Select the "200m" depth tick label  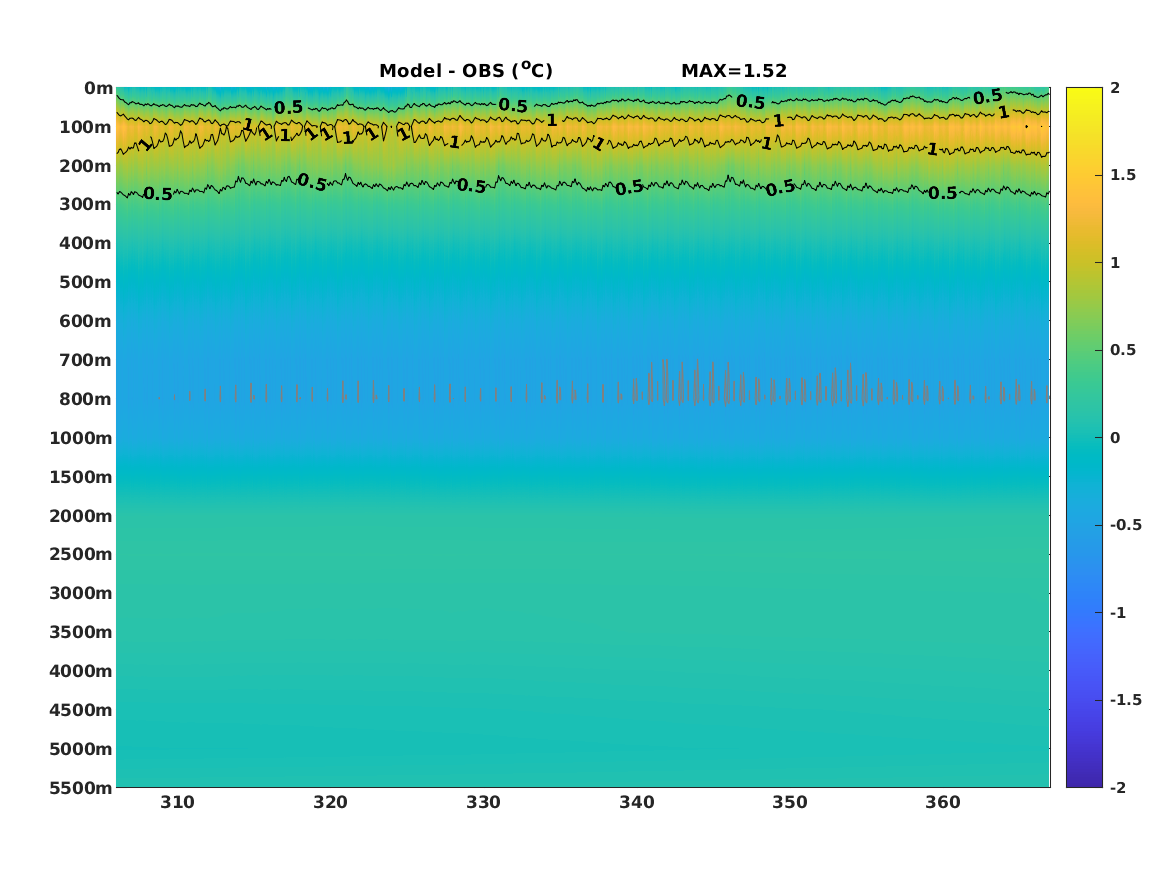click(x=86, y=166)
